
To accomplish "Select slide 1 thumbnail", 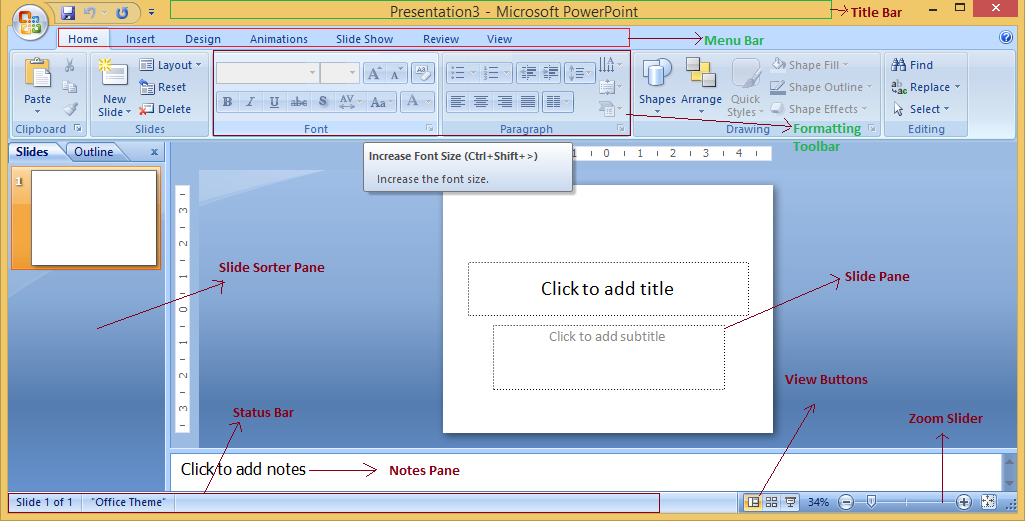I will pyautogui.click(x=94, y=218).
